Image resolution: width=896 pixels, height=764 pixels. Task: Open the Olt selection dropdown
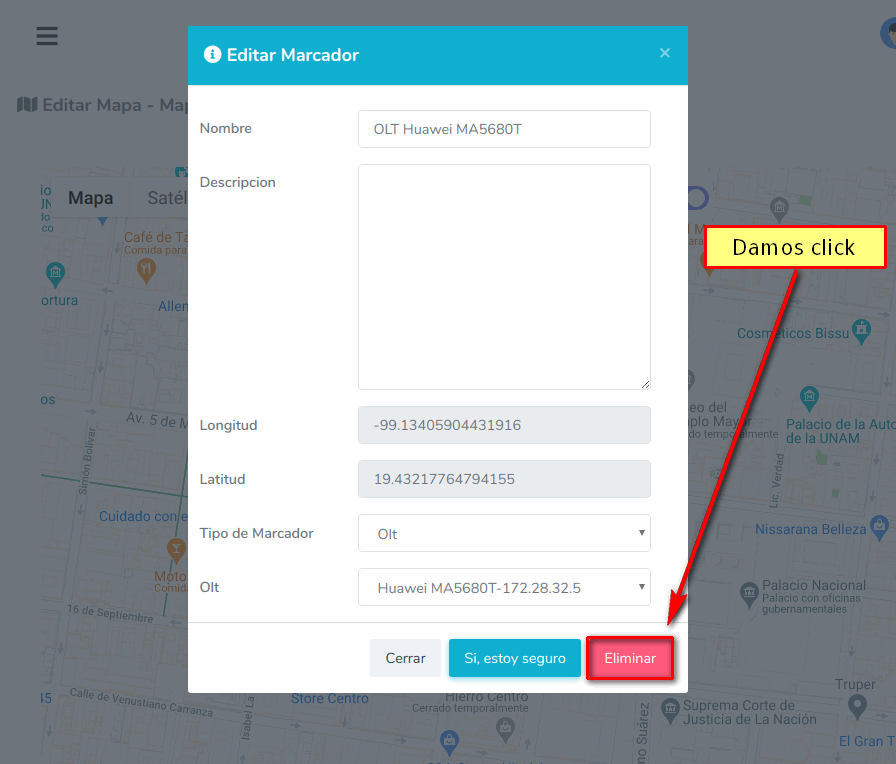pyautogui.click(x=504, y=587)
